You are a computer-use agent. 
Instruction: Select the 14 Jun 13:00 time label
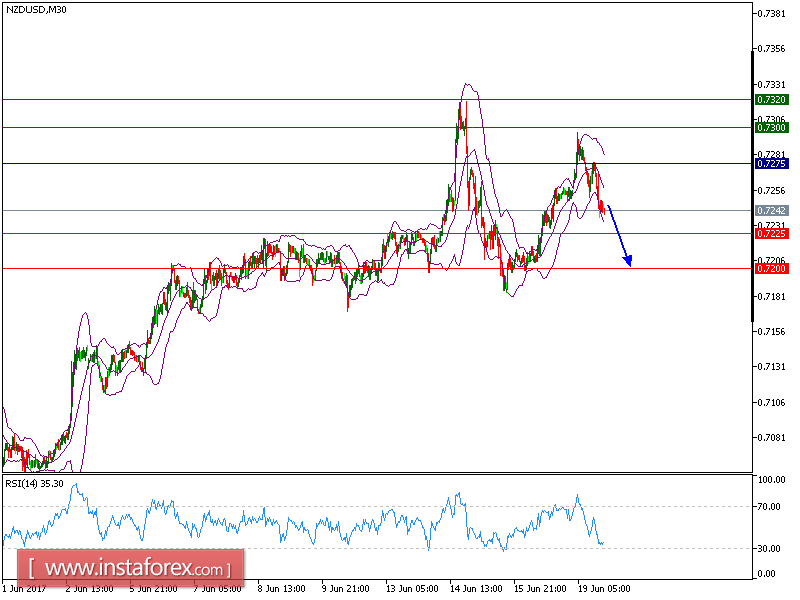point(476,589)
